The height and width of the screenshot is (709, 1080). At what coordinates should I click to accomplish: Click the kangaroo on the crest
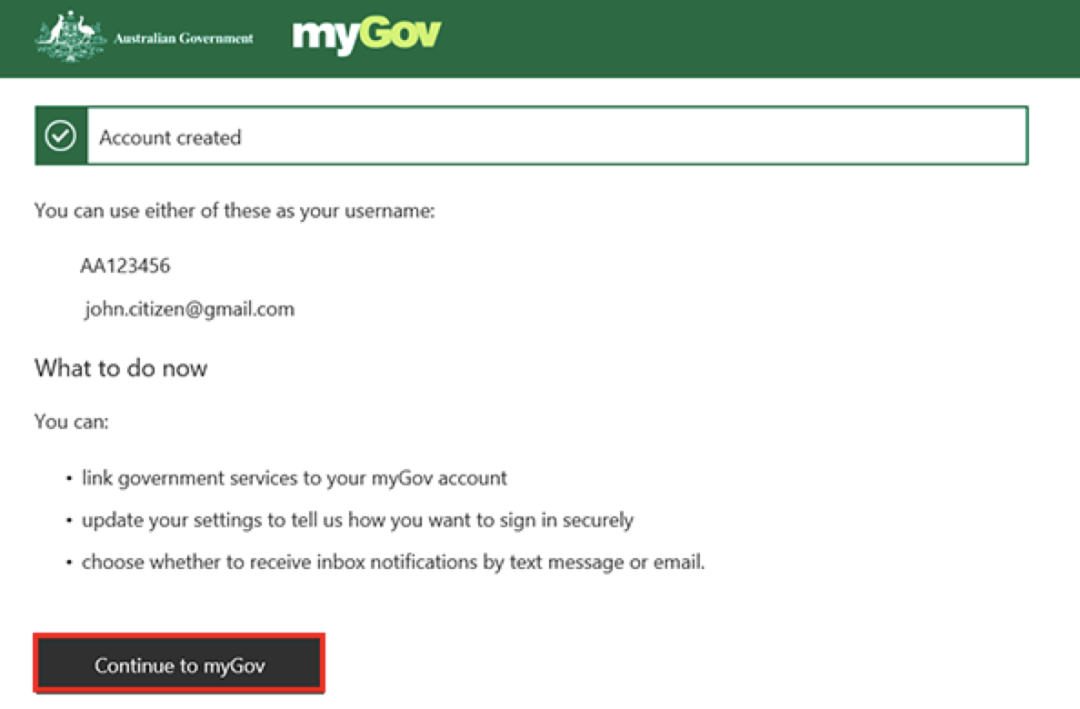pos(52,30)
